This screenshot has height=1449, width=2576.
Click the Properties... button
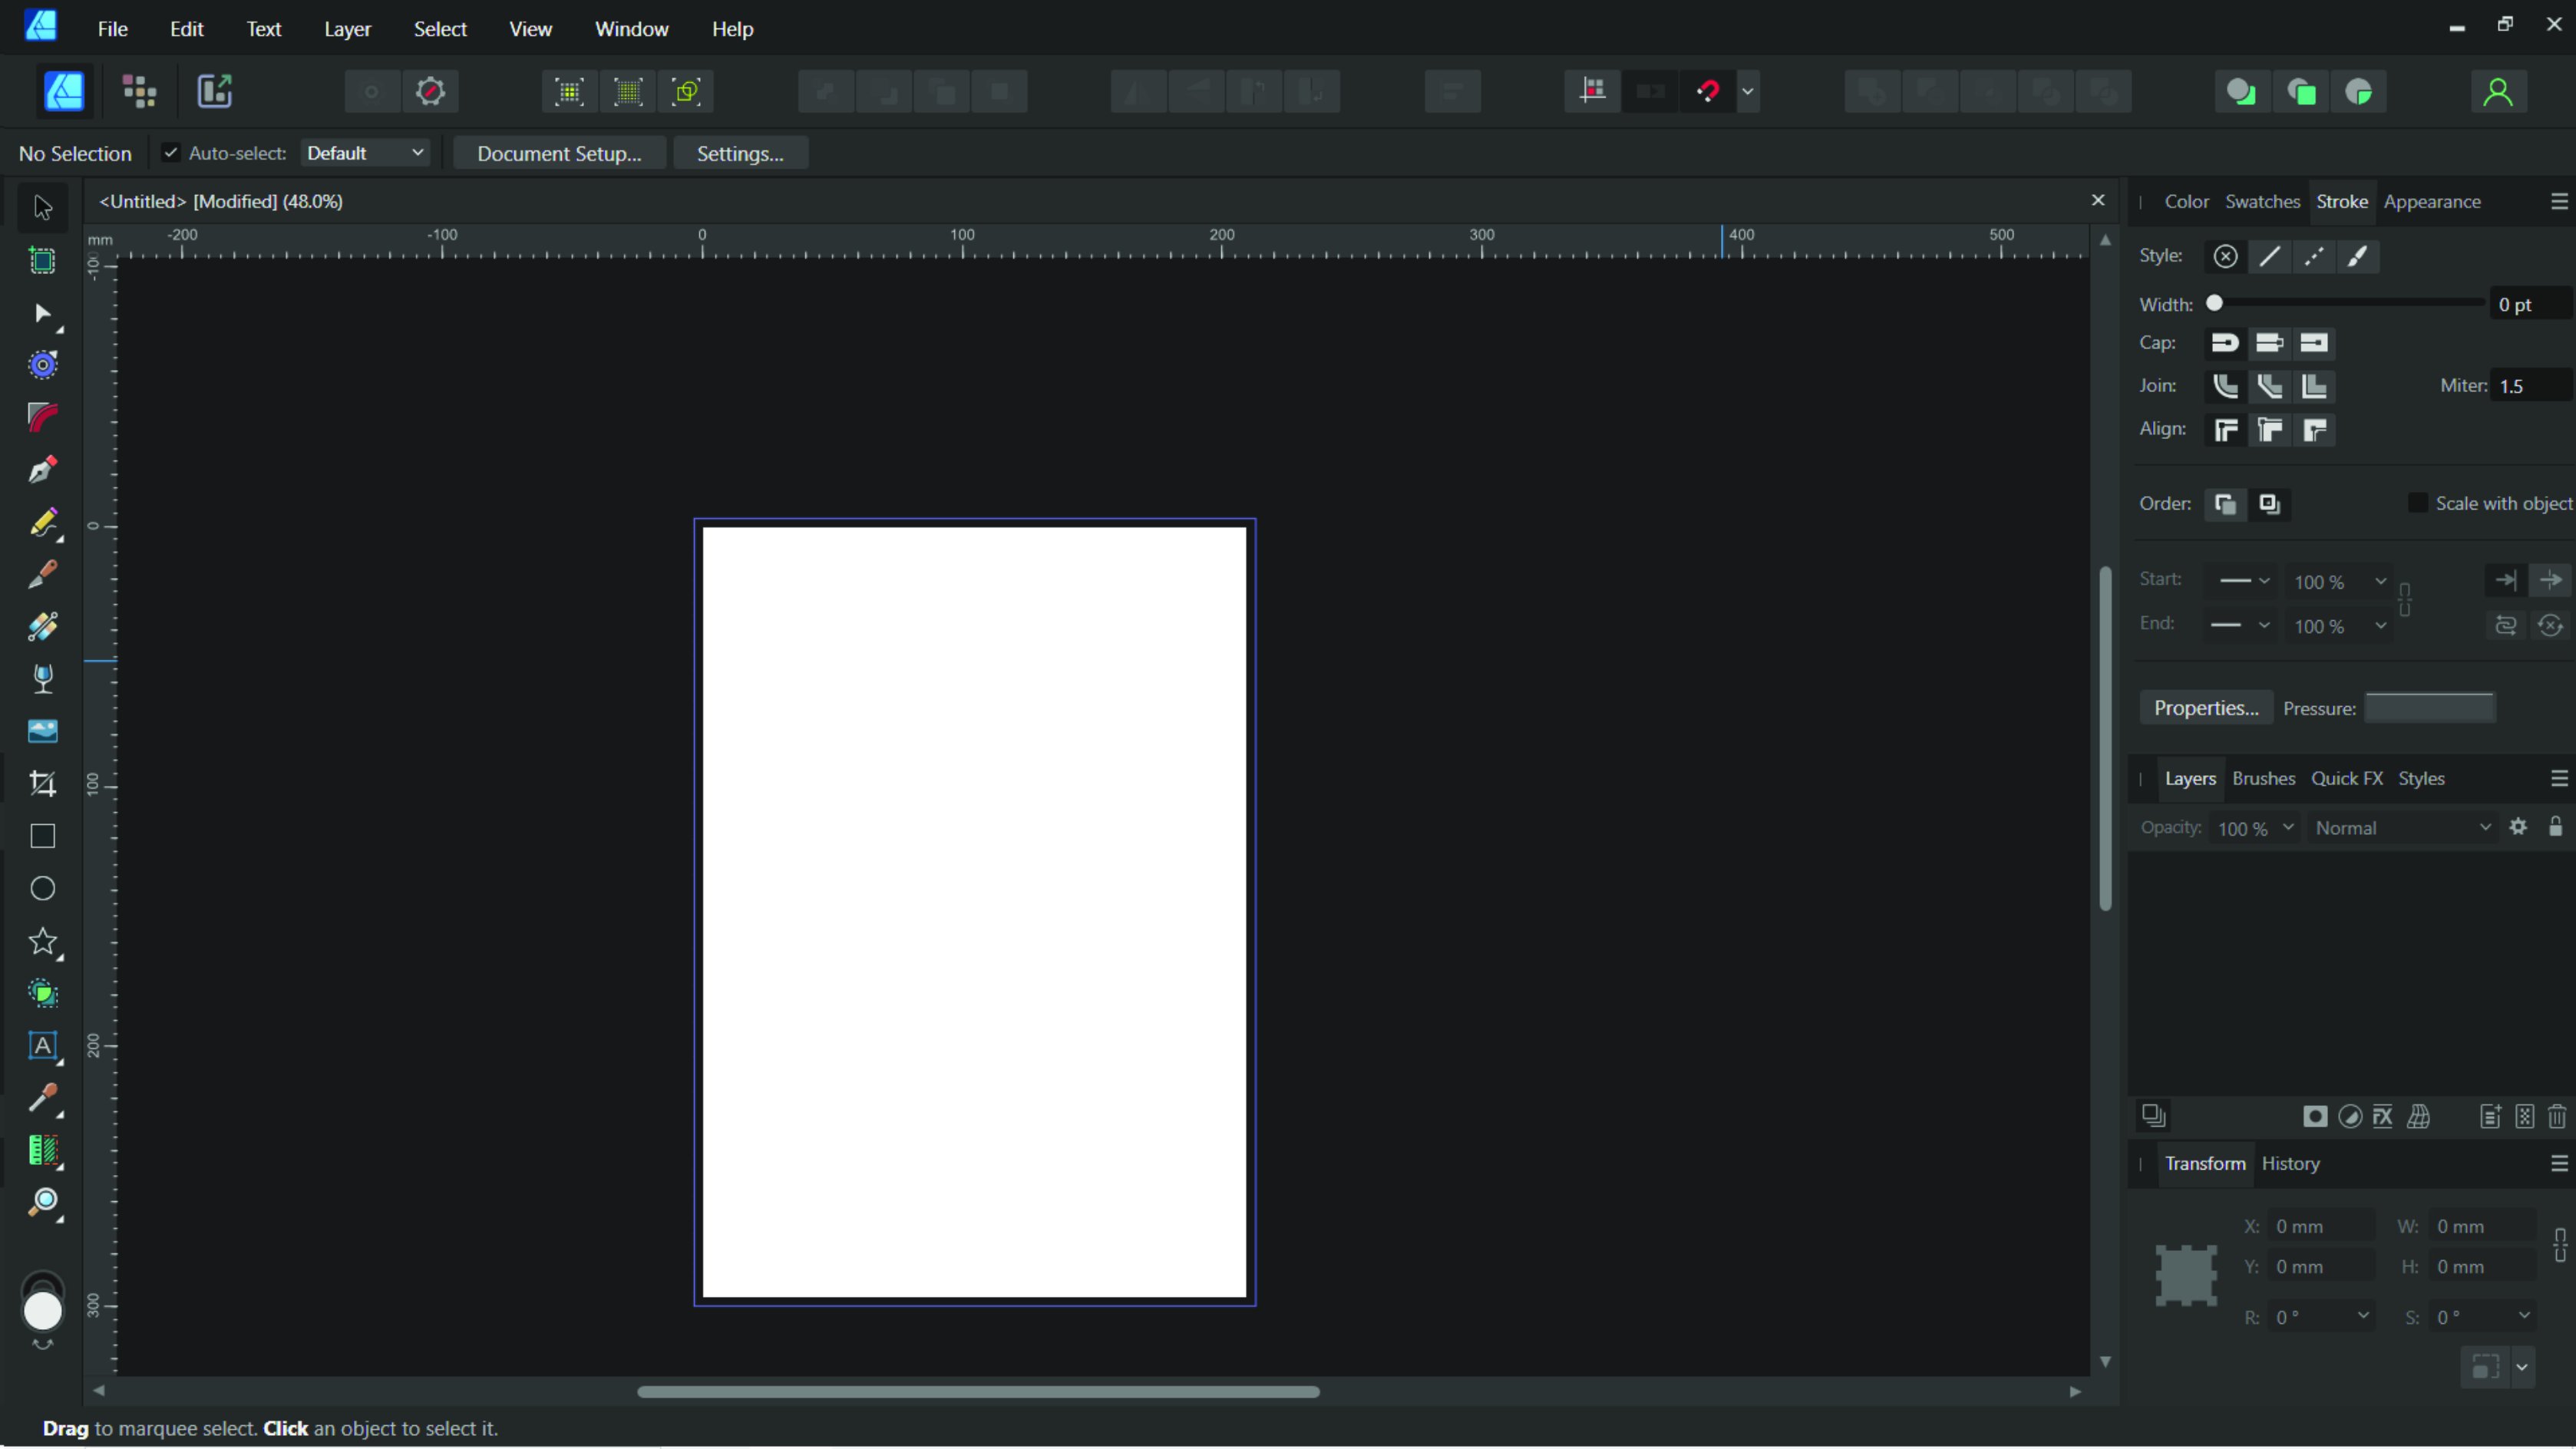2206,708
